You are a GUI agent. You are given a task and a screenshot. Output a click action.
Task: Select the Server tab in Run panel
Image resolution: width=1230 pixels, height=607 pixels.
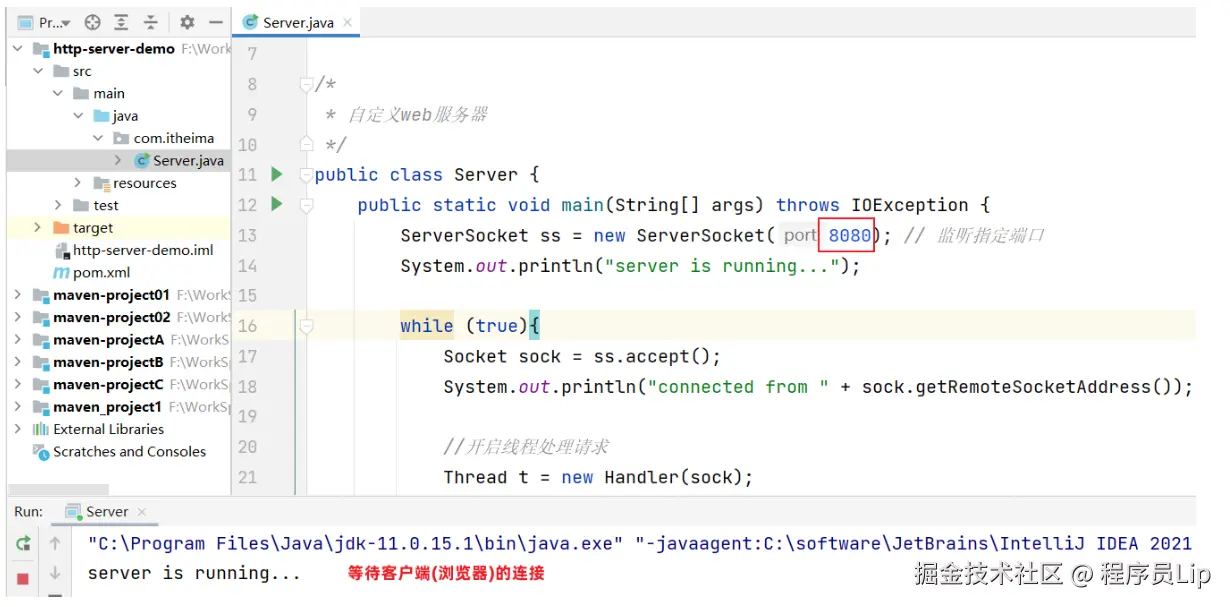coord(106,511)
